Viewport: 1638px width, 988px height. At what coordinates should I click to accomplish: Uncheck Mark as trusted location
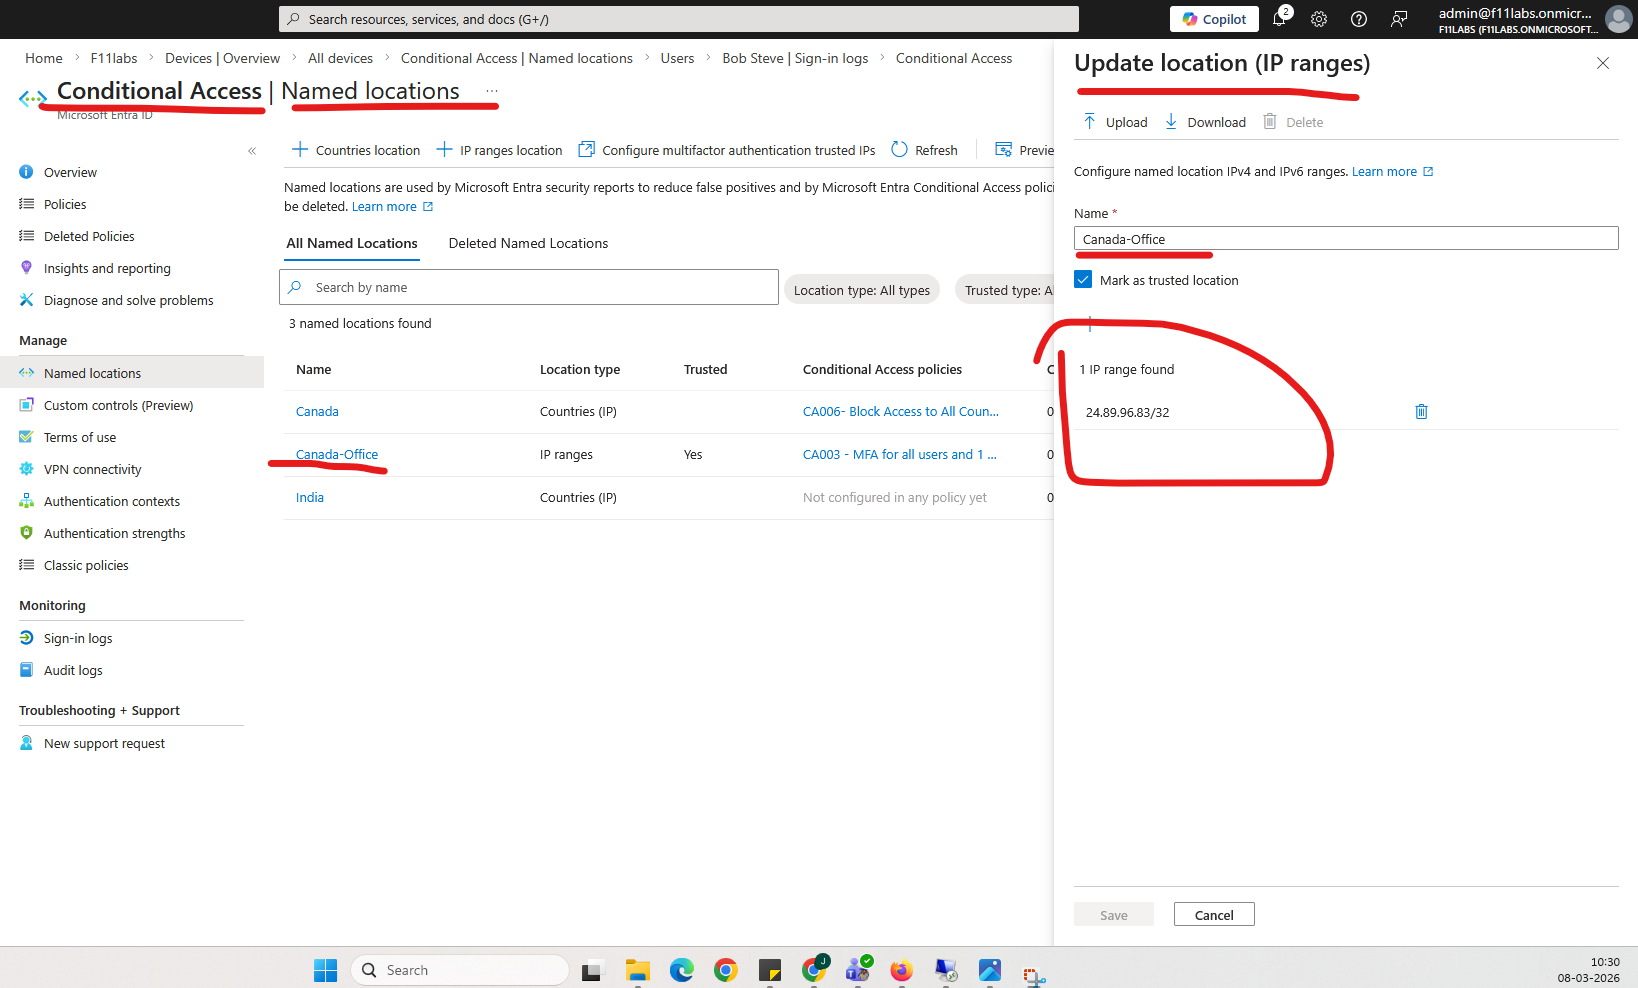click(x=1083, y=280)
